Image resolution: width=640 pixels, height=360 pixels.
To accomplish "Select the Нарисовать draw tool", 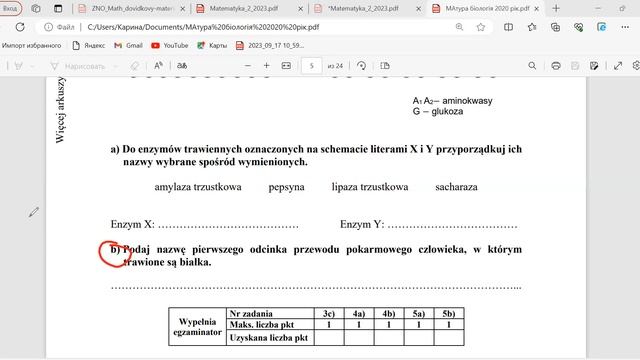I will pos(78,66).
